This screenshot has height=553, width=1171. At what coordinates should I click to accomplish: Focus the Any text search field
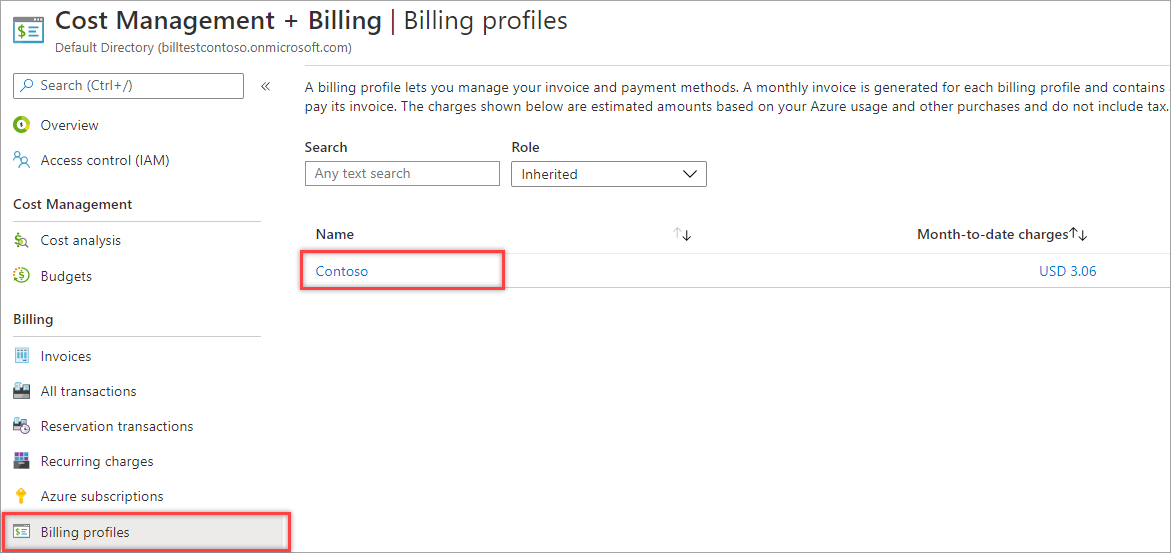[402, 174]
